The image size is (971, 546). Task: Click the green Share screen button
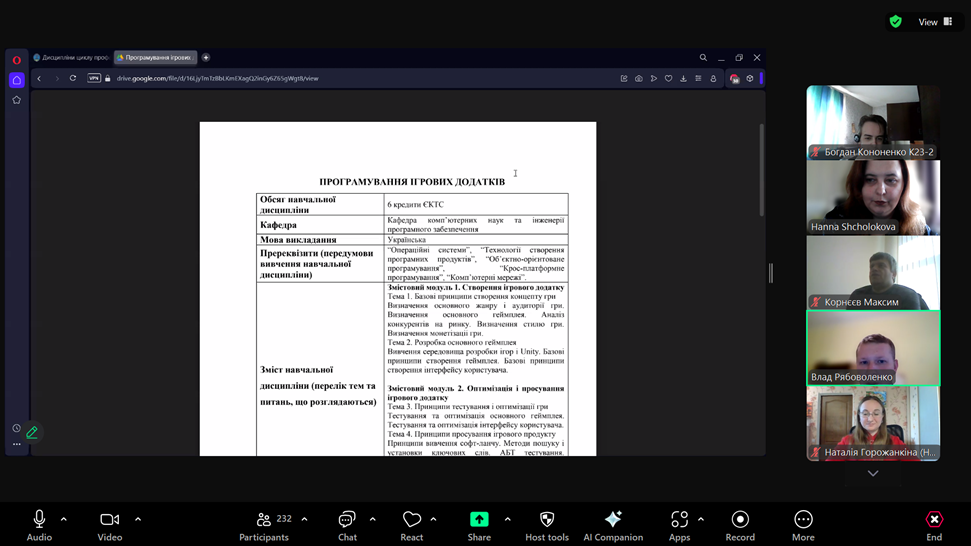(479, 526)
